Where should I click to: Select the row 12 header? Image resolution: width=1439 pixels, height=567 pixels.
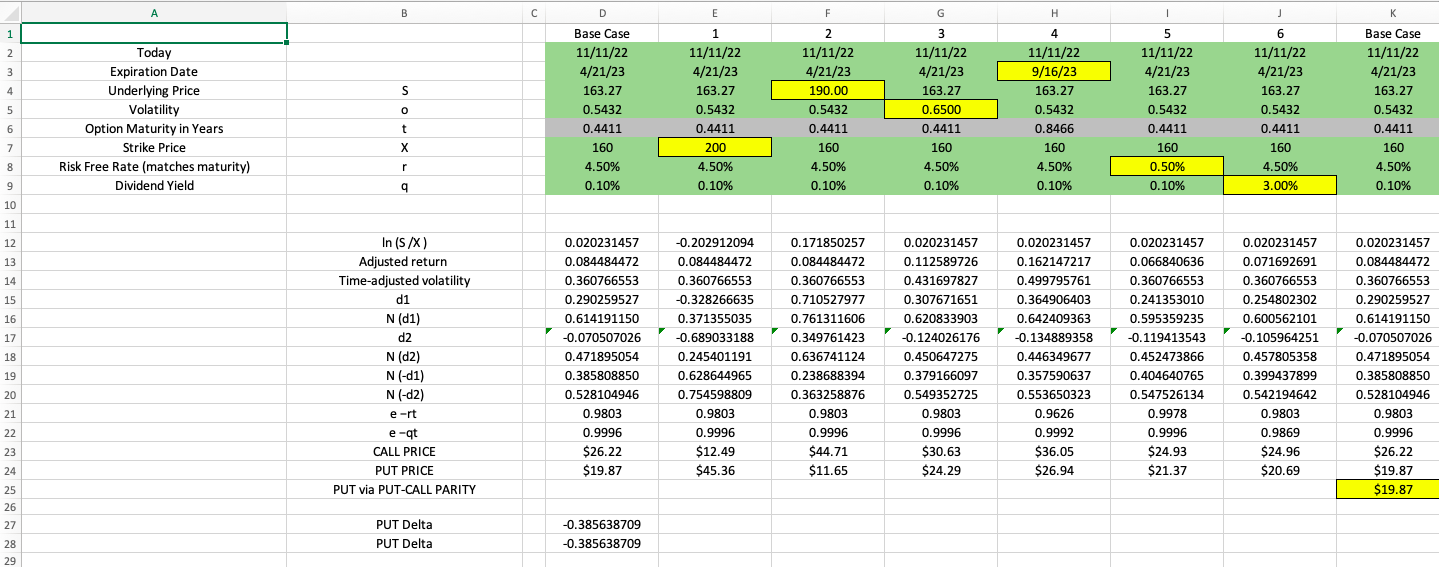tap(10, 242)
